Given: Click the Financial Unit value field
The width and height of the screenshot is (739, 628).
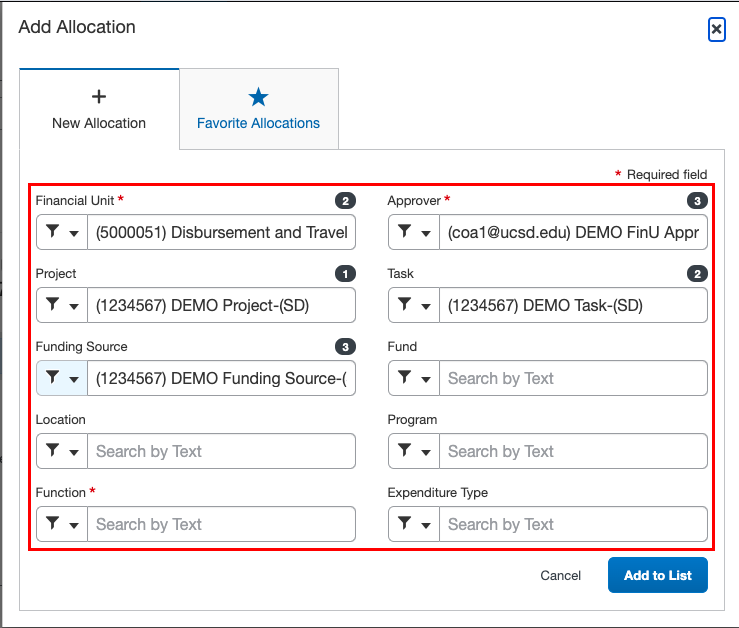Looking at the screenshot, I should coord(221,232).
